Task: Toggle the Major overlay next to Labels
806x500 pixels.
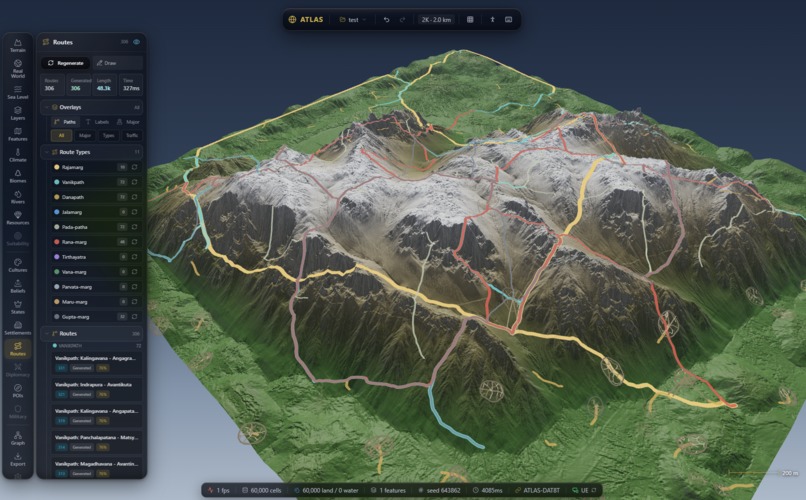Action: click(x=129, y=122)
